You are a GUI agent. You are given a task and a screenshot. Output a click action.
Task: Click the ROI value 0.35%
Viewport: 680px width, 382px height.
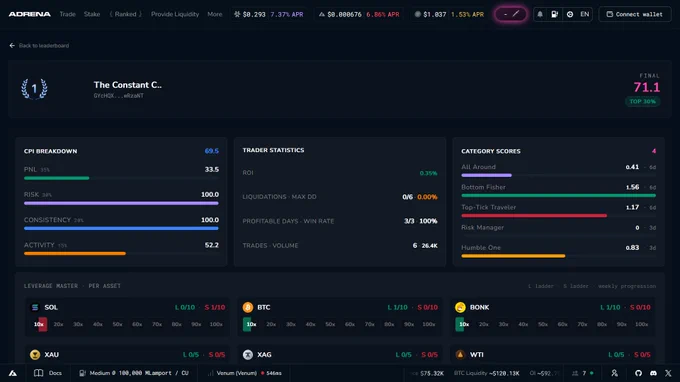point(428,173)
